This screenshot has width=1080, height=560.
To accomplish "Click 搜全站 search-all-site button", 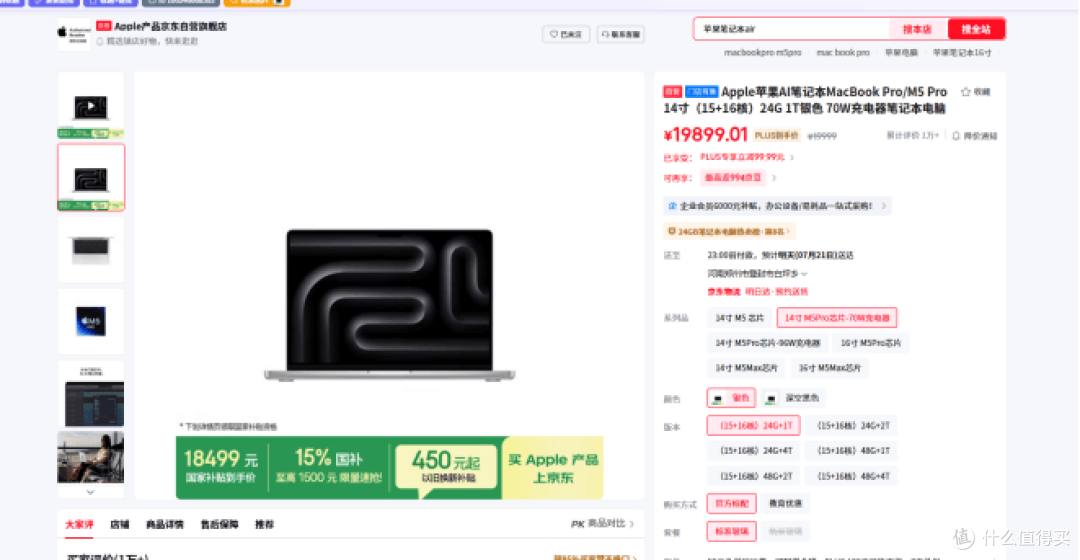I will (976, 29).
